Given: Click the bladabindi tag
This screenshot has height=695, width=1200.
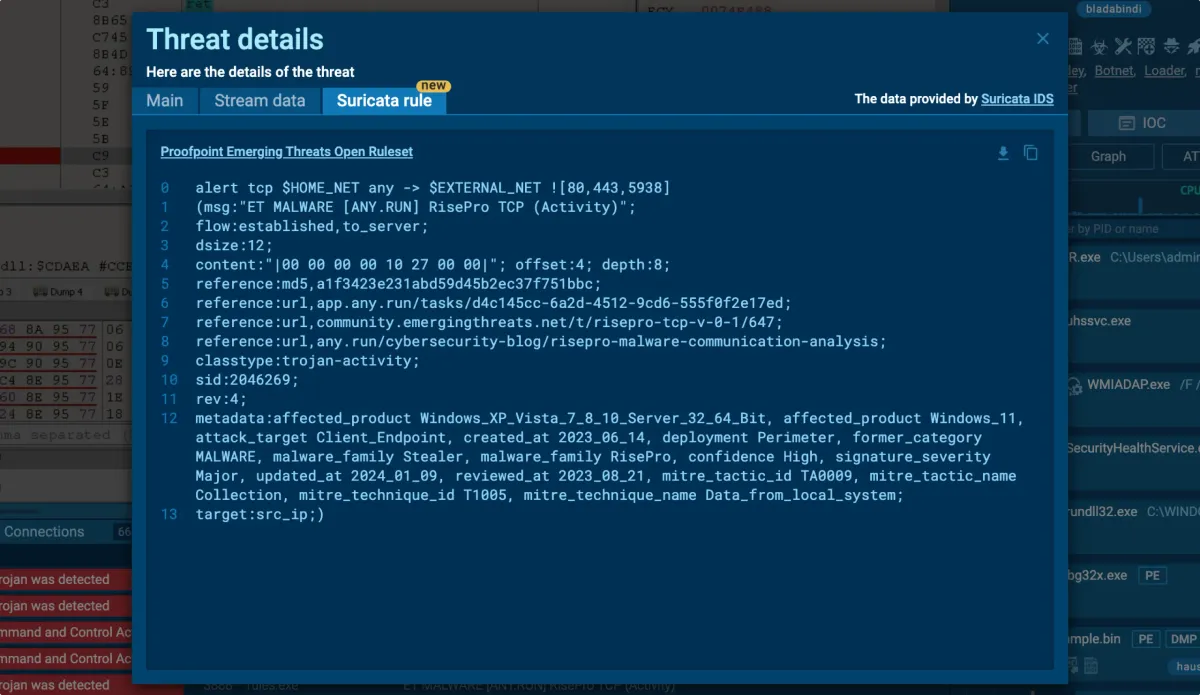Looking at the screenshot, I should tap(1113, 9).
